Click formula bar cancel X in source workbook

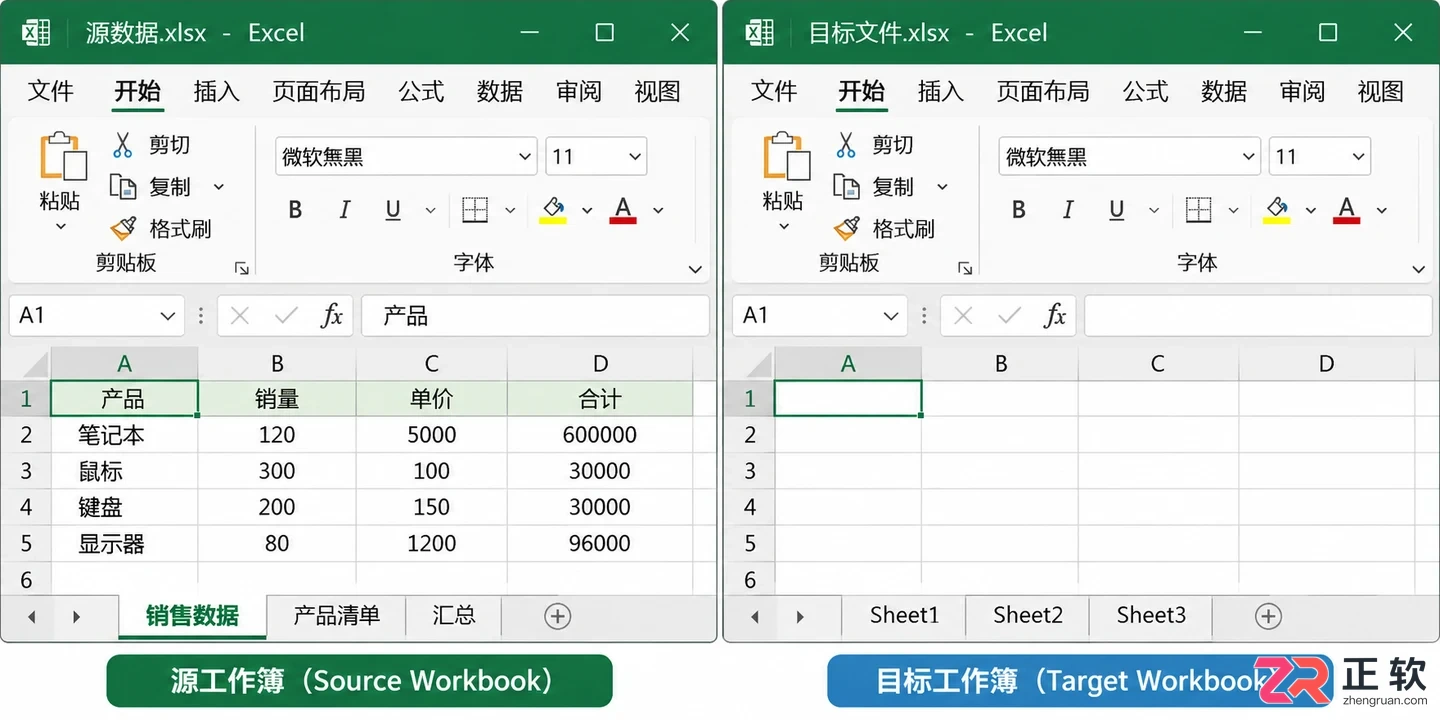[239, 316]
